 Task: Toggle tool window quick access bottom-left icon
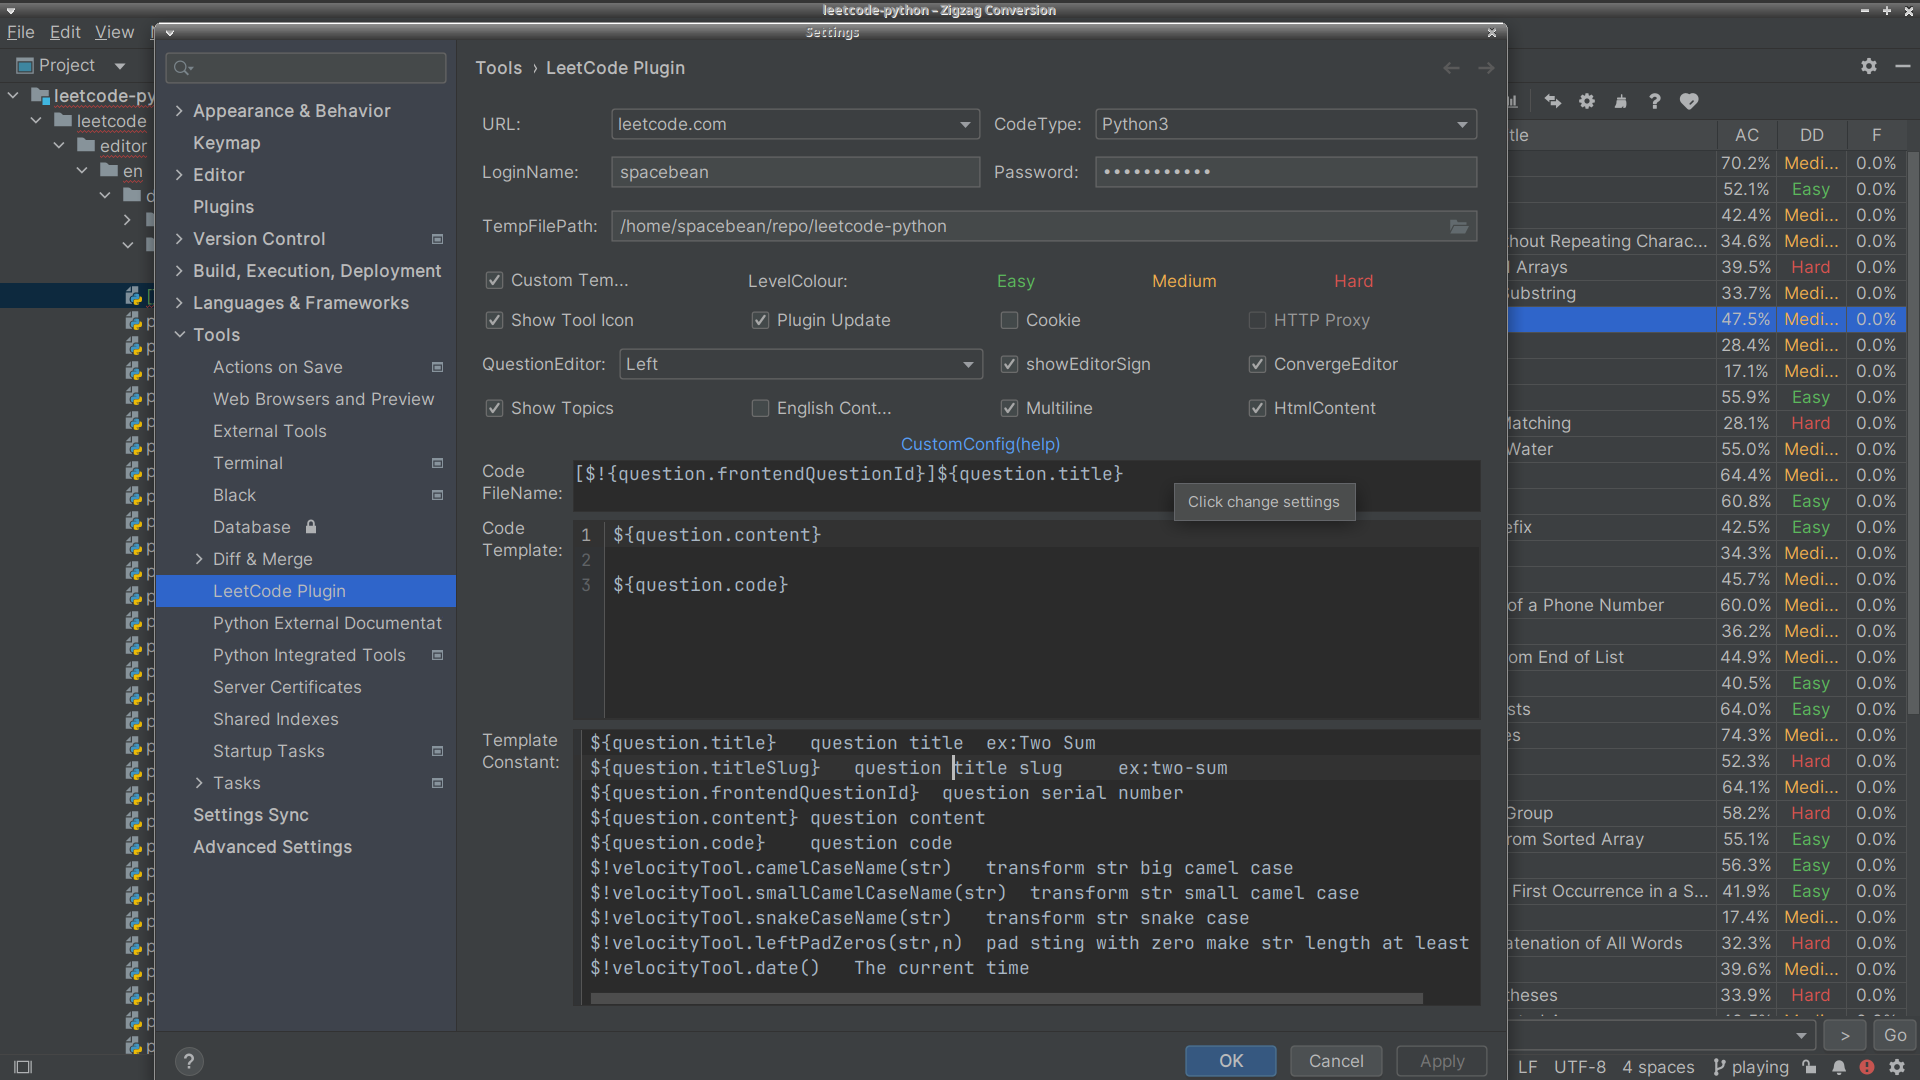point(23,1067)
